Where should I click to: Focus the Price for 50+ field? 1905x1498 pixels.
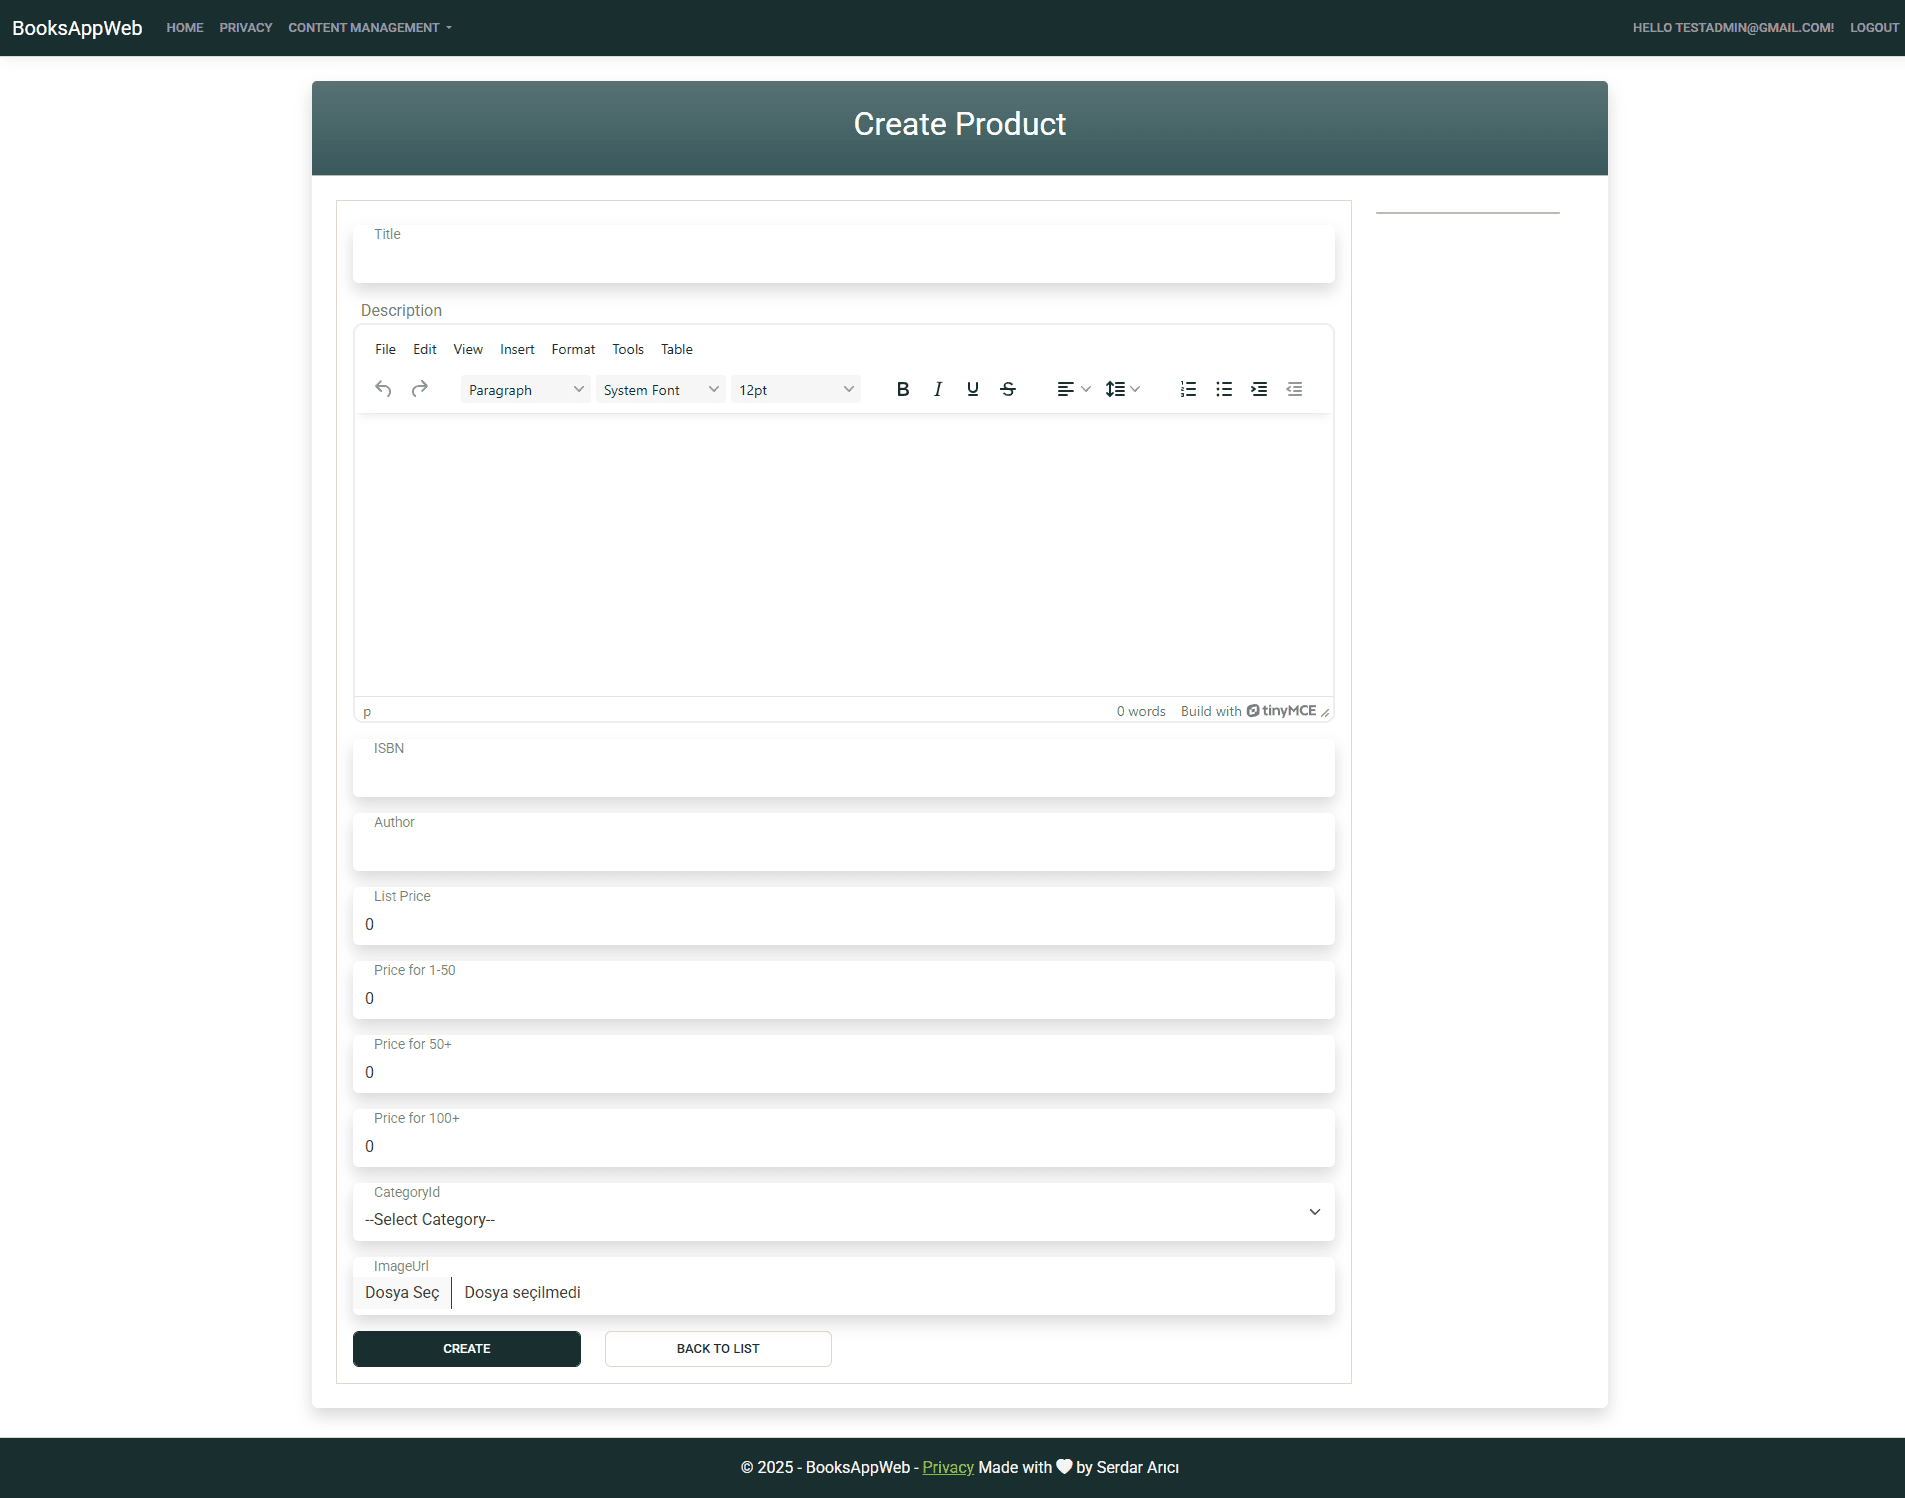(x=844, y=1064)
